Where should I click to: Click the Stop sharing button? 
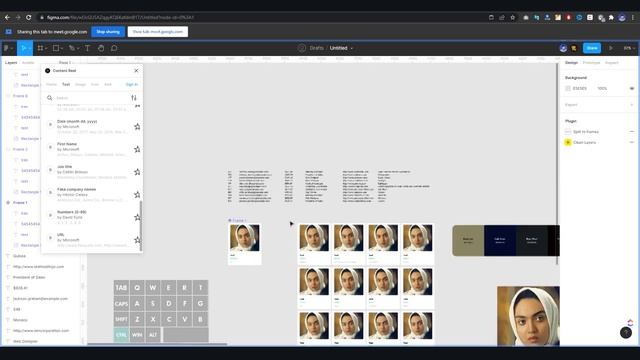point(108,32)
